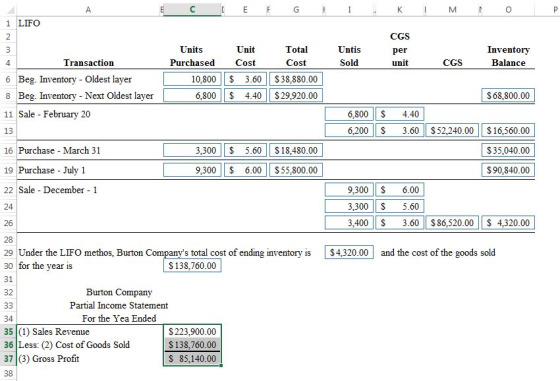Select column A header
The width and height of the screenshot is (560, 381).
[x=88, y=10]
